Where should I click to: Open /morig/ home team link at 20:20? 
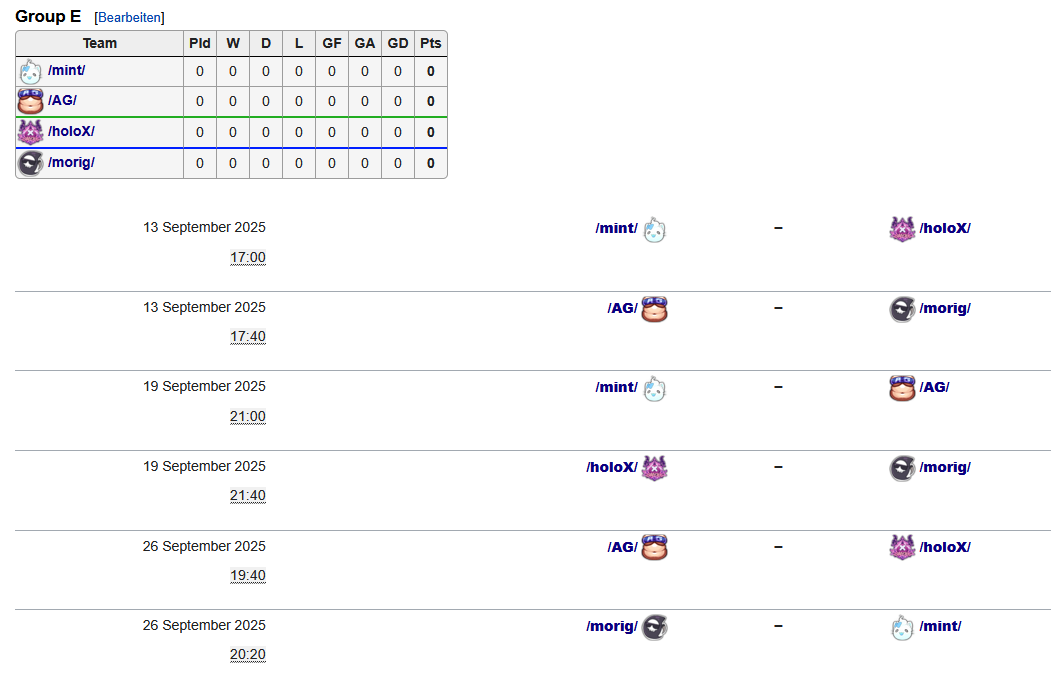point(612,626)
